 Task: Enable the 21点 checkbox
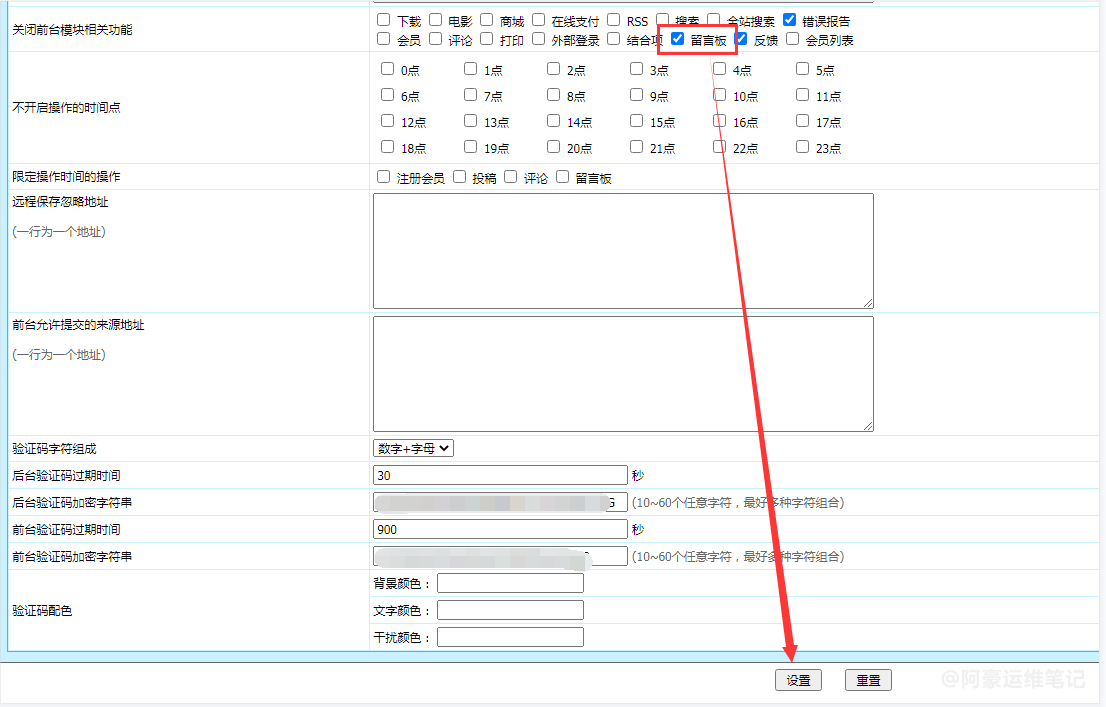(x=636, y=147)
